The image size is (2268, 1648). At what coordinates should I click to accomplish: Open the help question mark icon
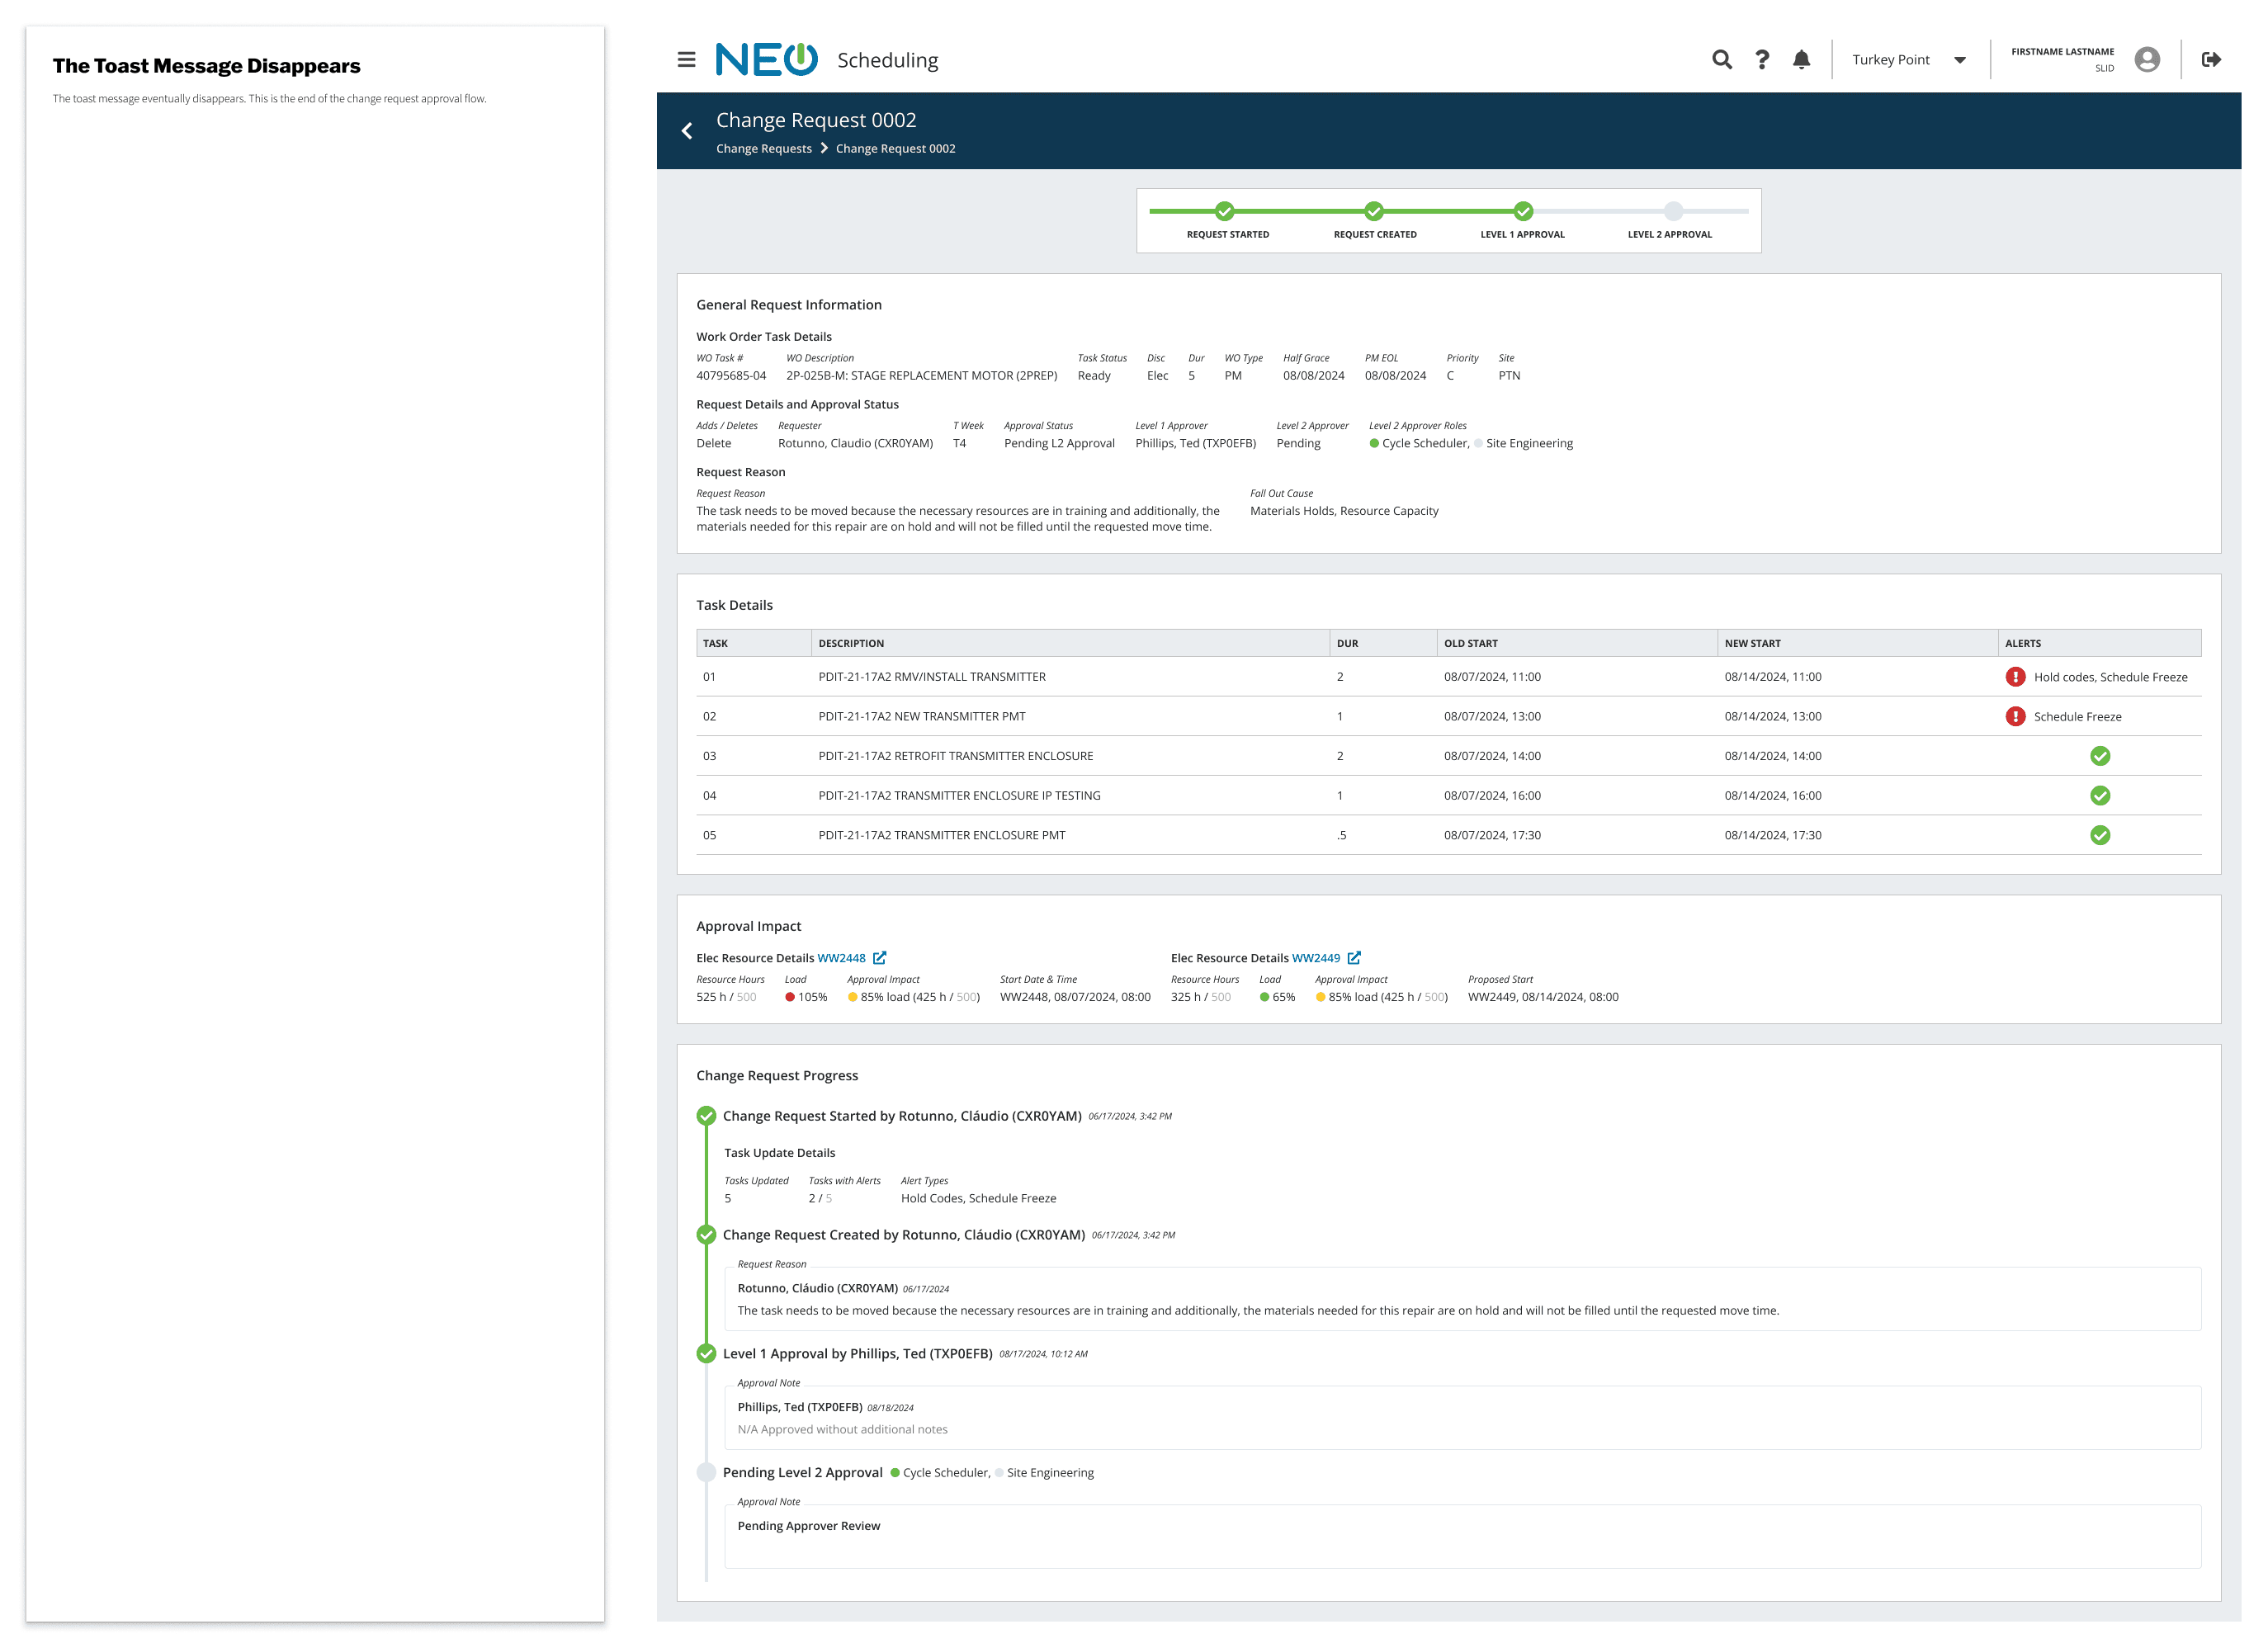click(x=1762, y=60)
